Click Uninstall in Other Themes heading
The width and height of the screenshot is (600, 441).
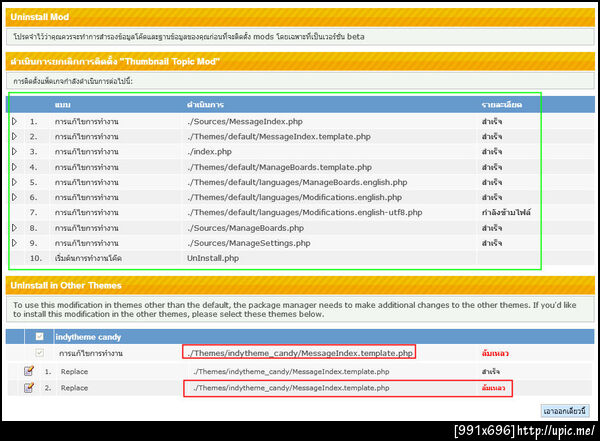click(66, 285)
